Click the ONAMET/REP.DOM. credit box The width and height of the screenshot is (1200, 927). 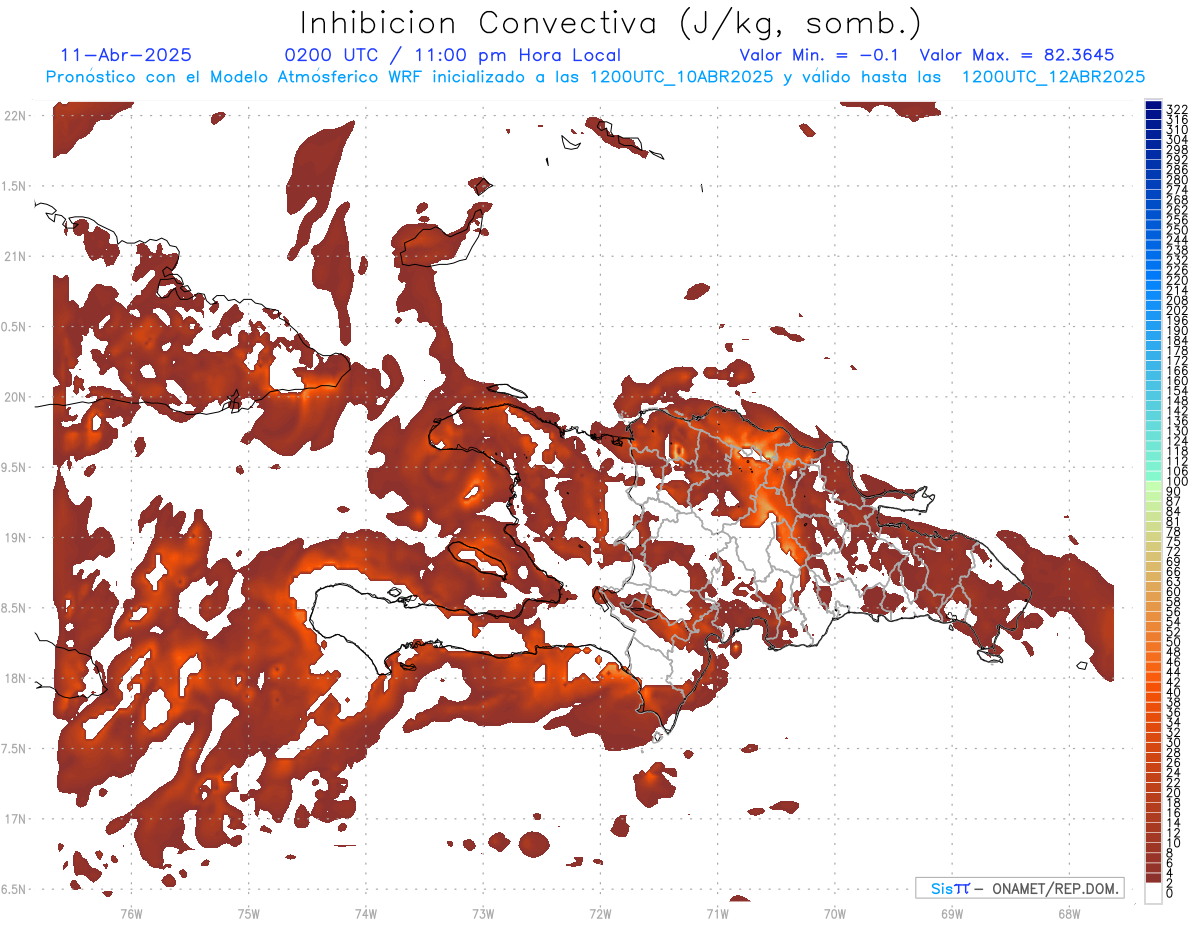click(1020, 888)
